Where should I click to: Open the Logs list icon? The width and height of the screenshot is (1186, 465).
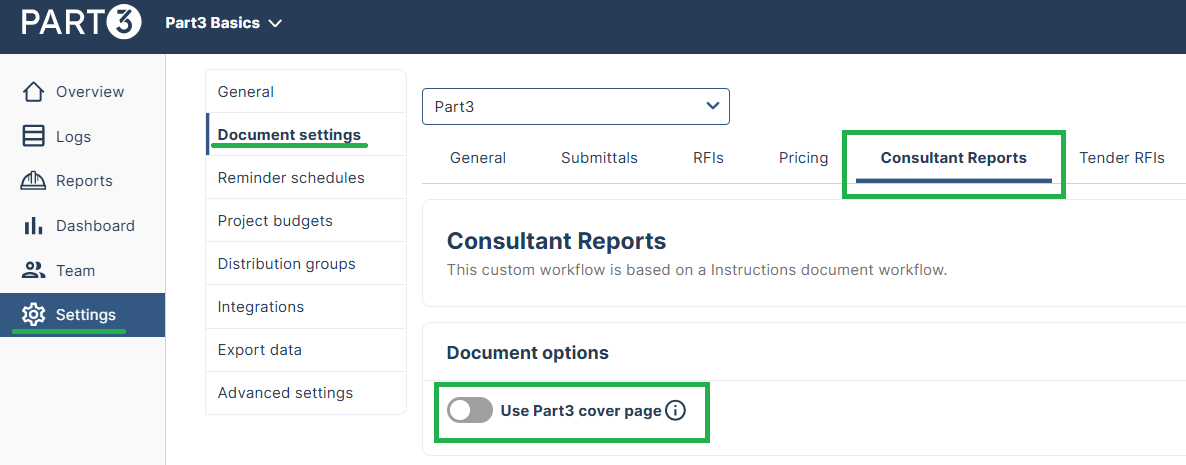[x=33, y=137]
